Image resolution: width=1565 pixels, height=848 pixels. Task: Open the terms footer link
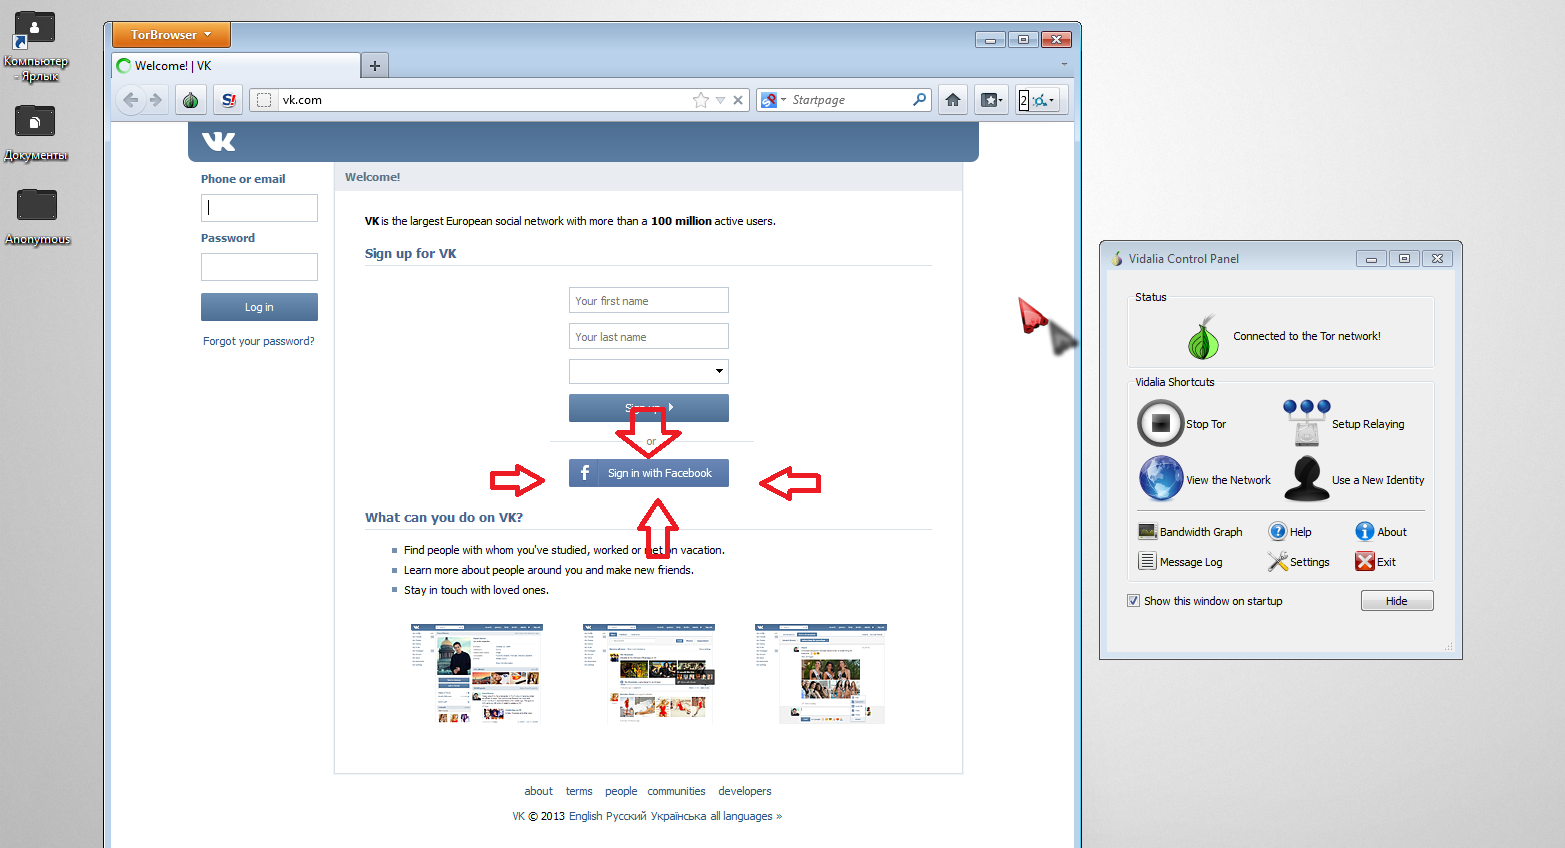click(x=579, y=791)
